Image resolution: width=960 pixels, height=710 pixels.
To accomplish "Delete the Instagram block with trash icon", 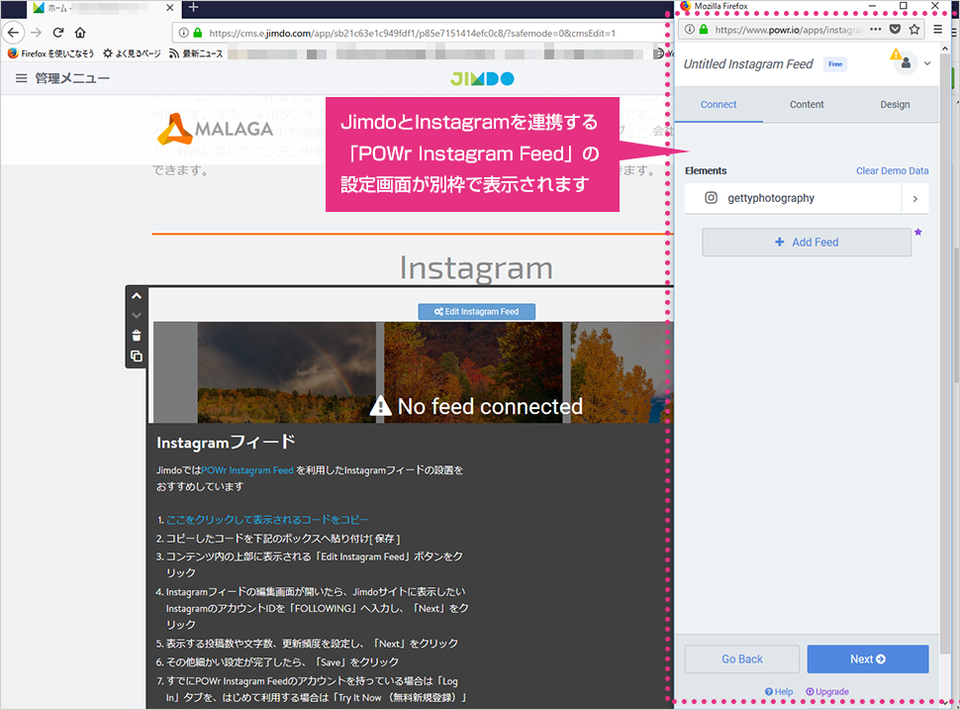I will [x=137, y=335].
